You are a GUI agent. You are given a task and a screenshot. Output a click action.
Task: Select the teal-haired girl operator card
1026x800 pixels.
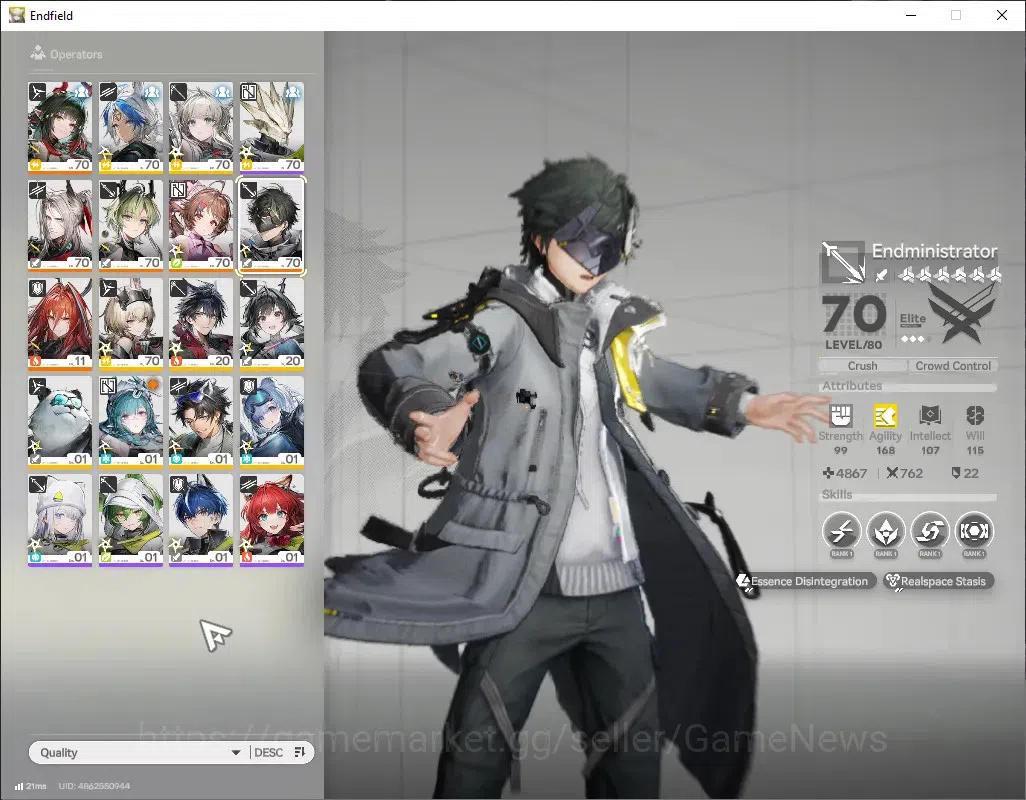pyautogui.click(x=130, y=422)
